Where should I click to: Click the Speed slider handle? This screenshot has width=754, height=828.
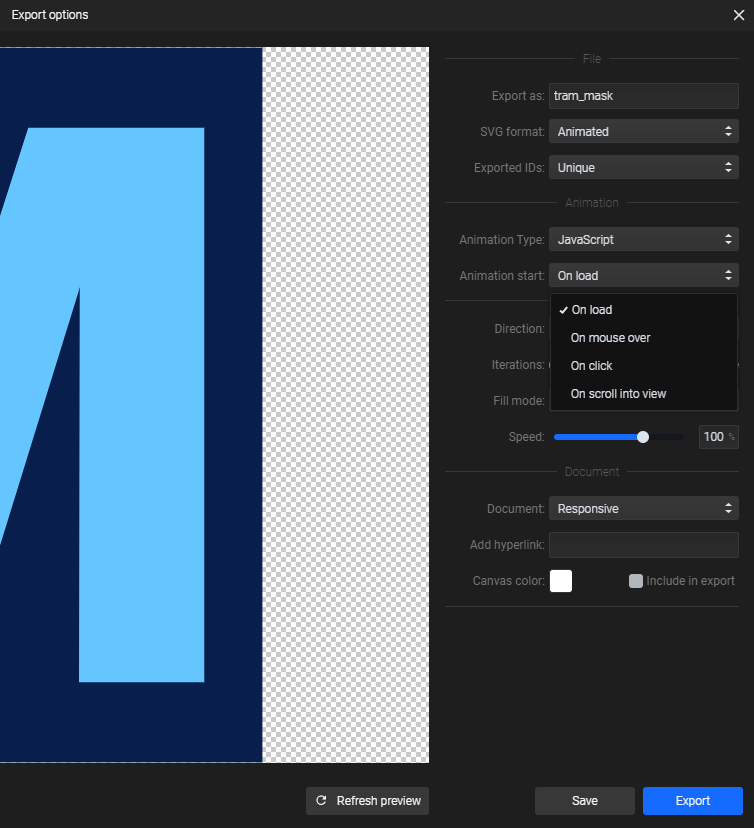[x=643, y=437]
